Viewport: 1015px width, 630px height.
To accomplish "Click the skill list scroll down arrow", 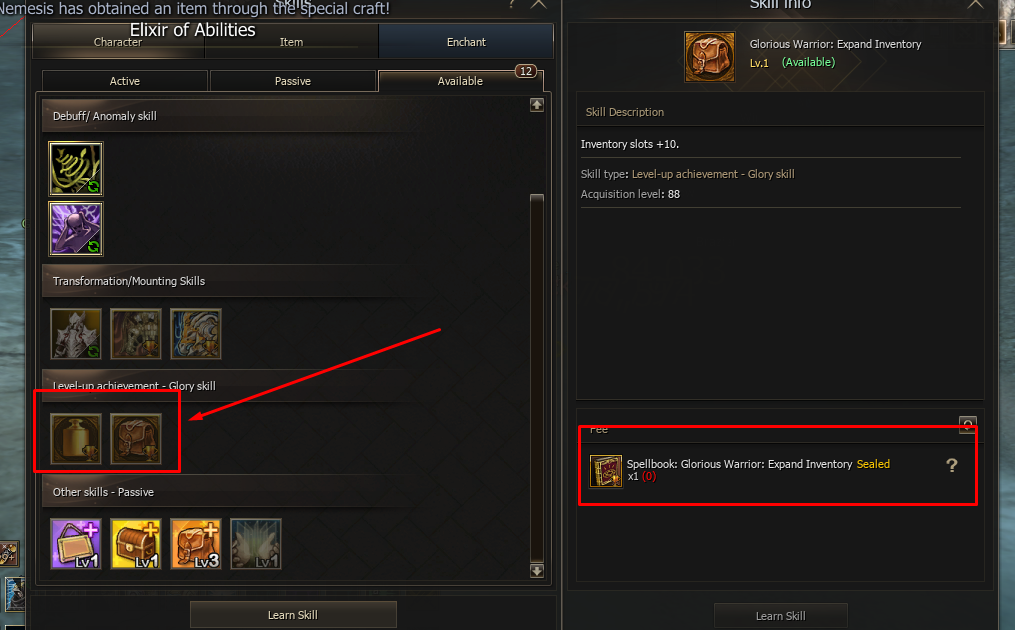I will point(537,570).
